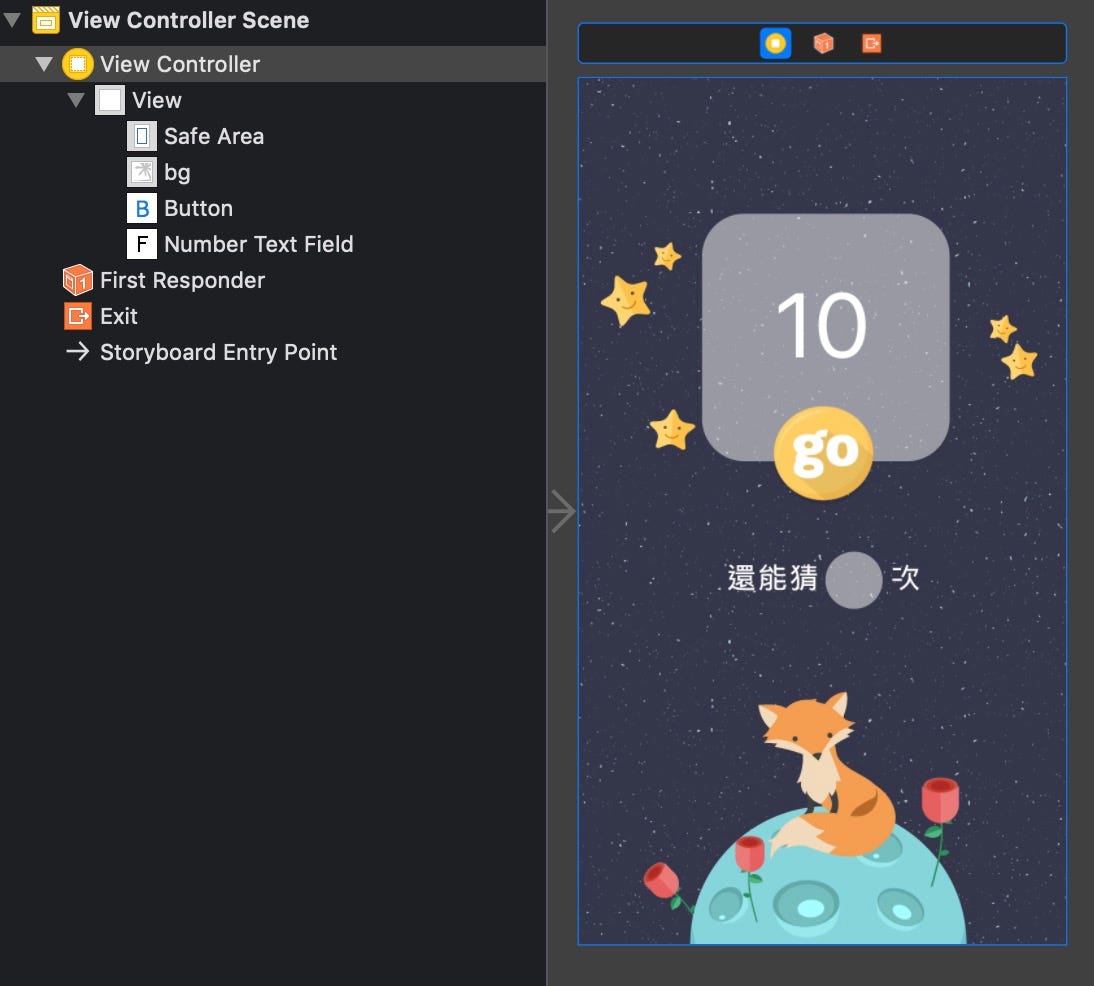Select the View Controller icon in the scene dock

[776, 43]
